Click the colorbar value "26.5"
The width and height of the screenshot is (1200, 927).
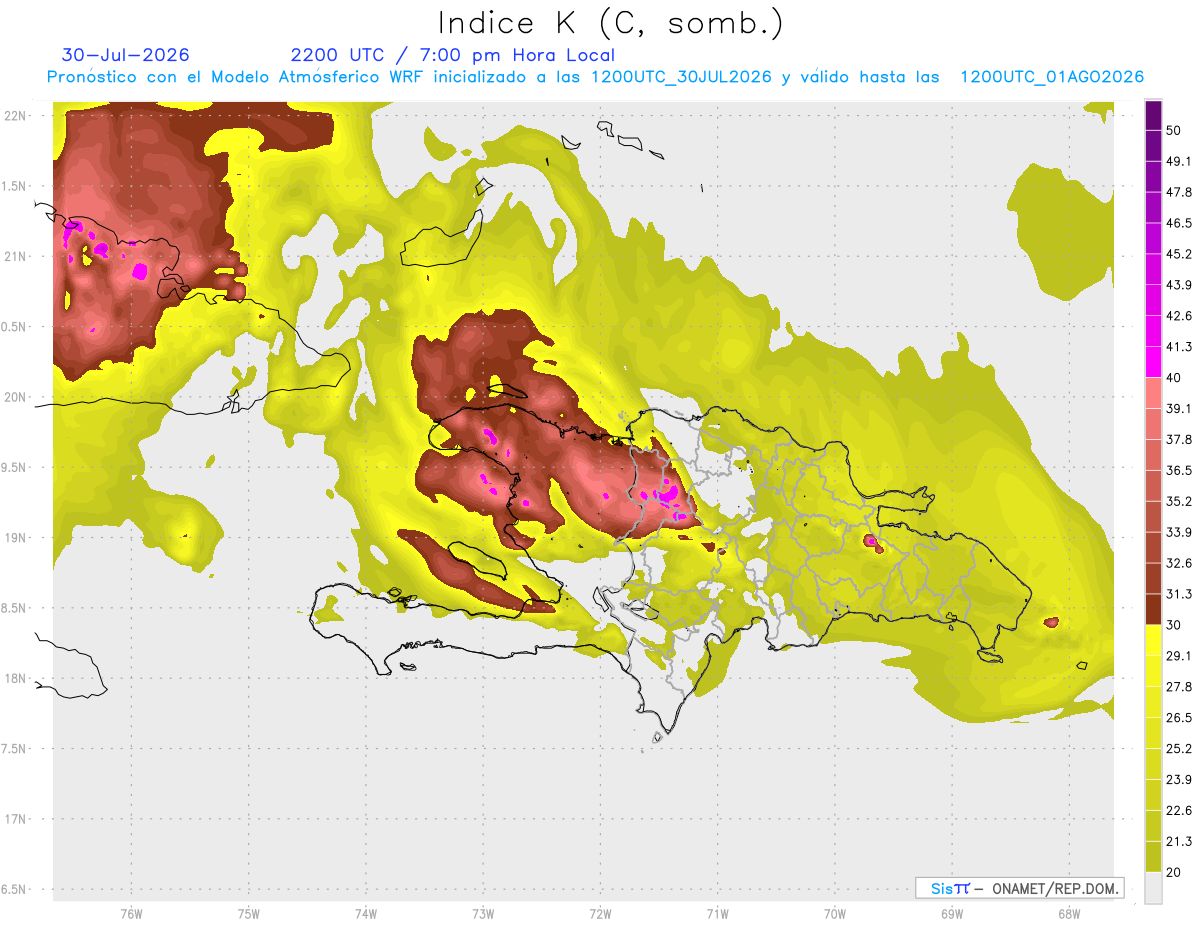coord(1179,717)
